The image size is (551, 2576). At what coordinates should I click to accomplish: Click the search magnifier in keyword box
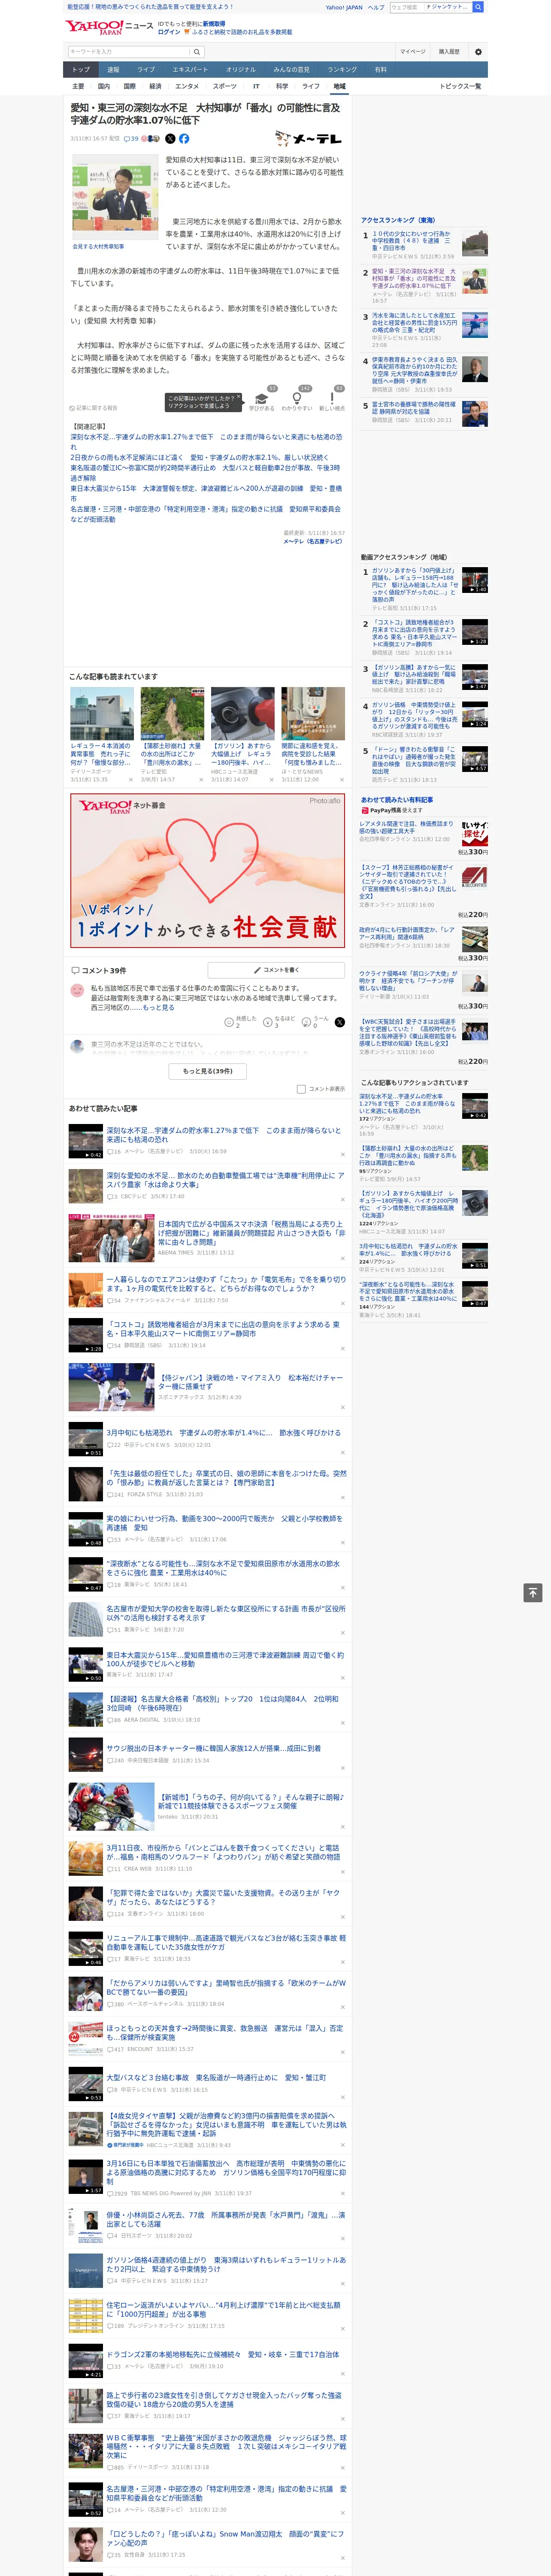[197, 52]
